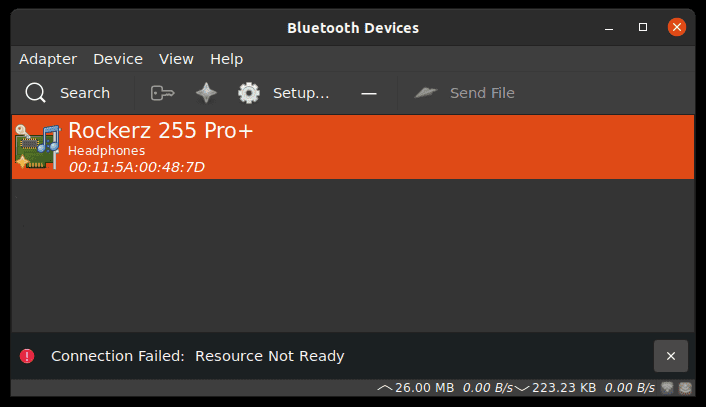Click the Search button label
Image resolution: width=706 pixels, height=407 pixels.
[85, 93]
